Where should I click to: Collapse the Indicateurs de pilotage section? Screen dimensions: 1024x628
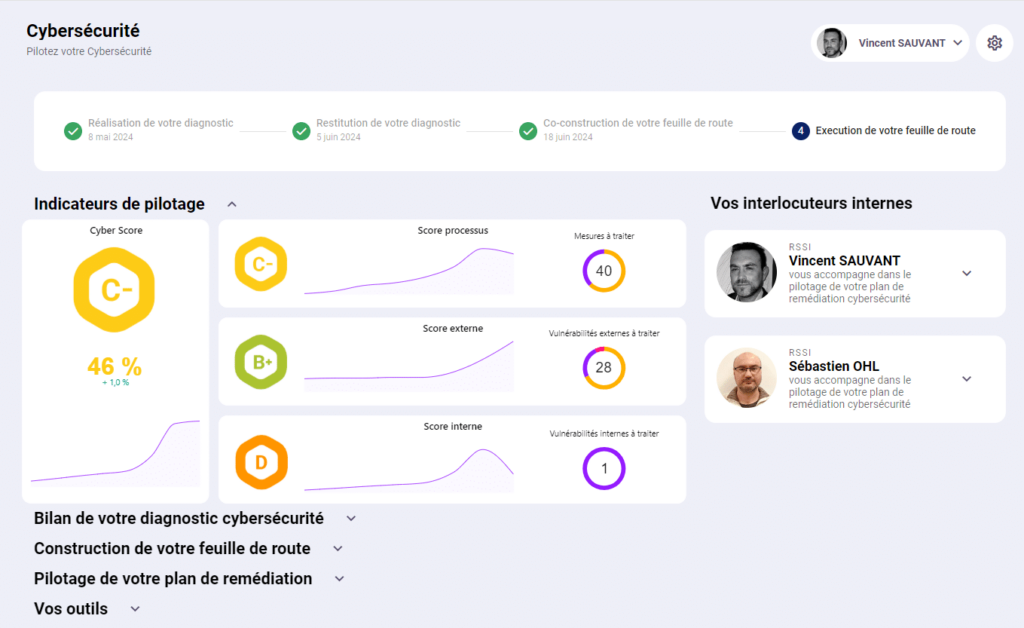(x=232, y=204)
